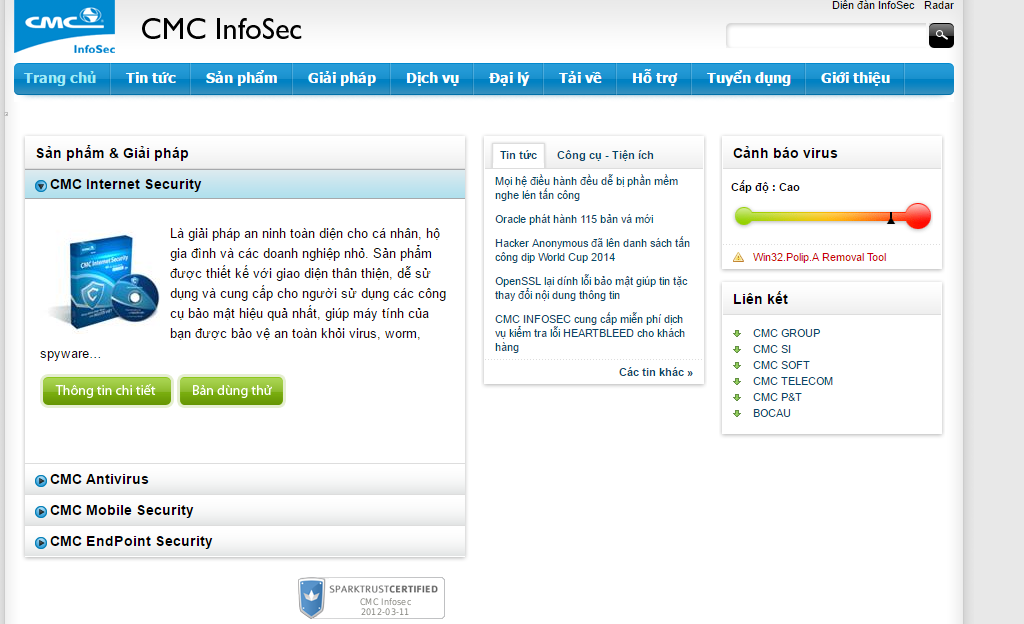Image resolution: width=1024 pixels, height=624 pixels.
Task: Open the Giải pháp menu
Action: [x=342, y=78]
